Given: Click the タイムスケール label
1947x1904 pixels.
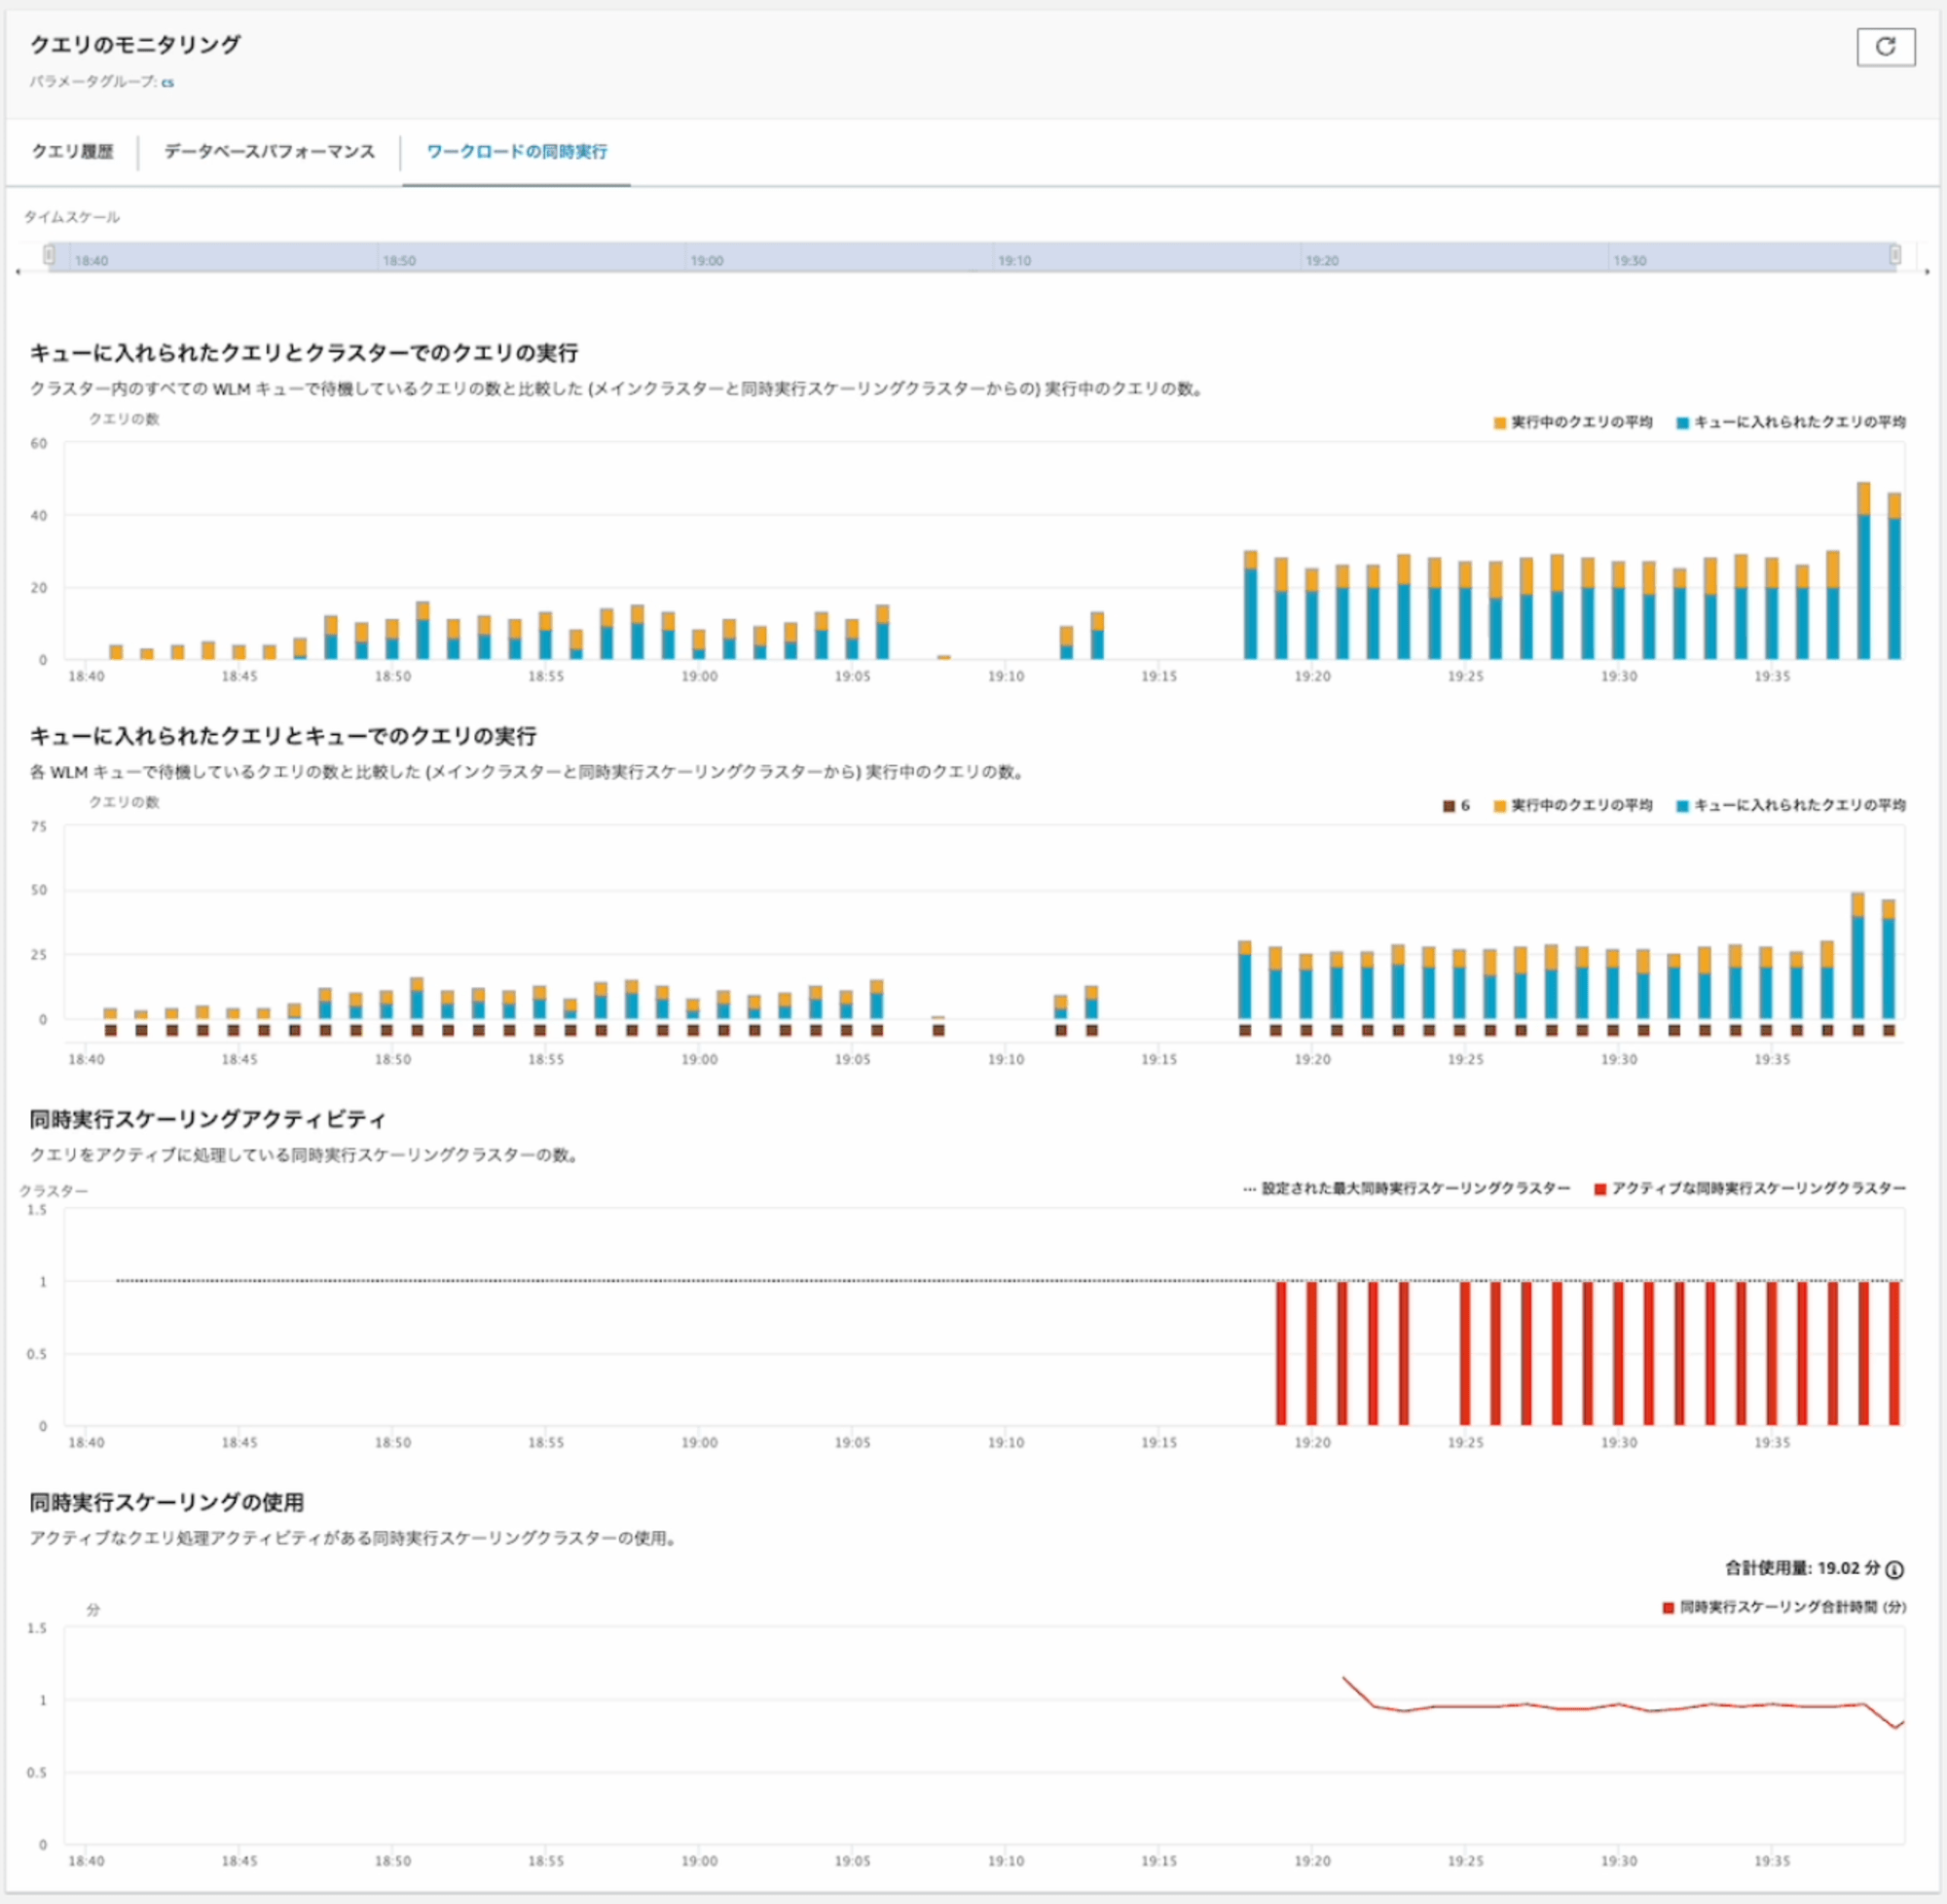Looking at the screenshot, I should coord(72,217).
